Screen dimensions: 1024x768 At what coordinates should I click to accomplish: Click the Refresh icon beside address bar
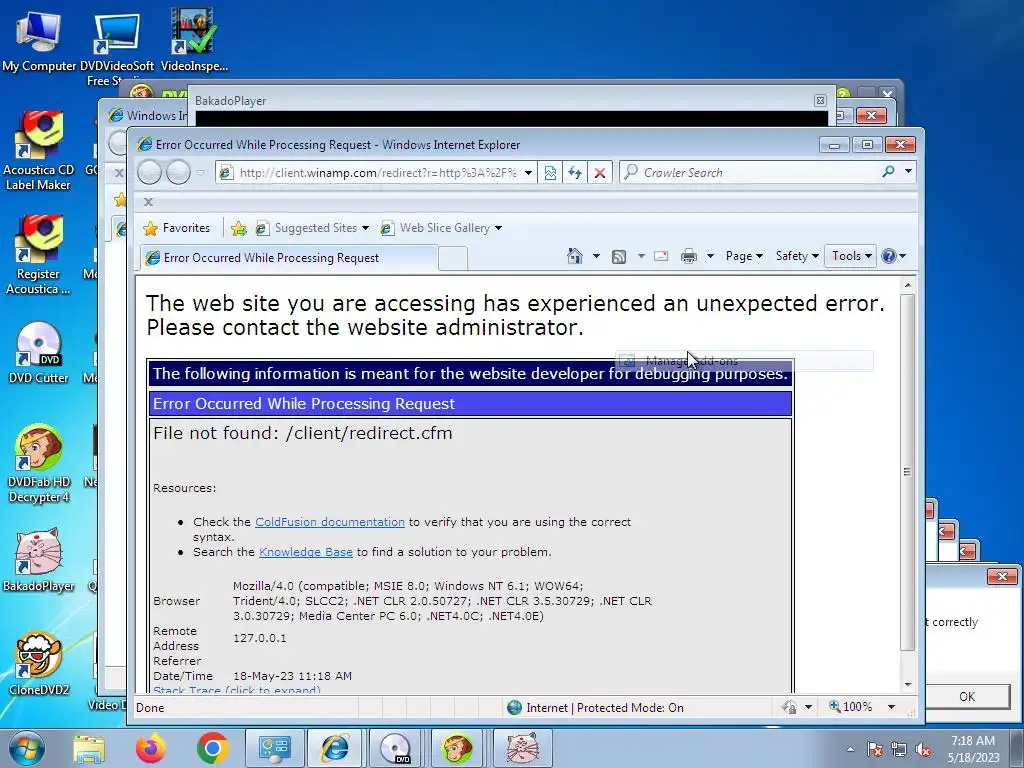tap(575, 172)
